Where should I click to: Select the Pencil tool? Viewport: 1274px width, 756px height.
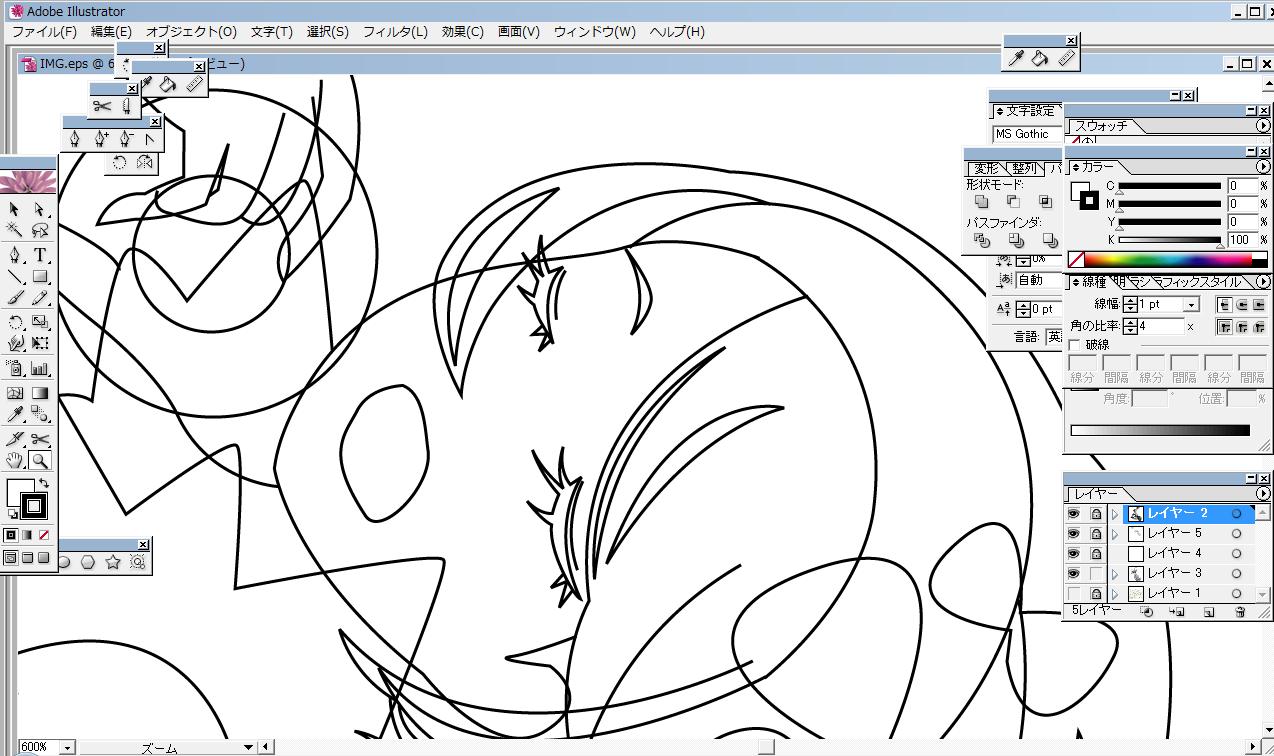(40, 297)
